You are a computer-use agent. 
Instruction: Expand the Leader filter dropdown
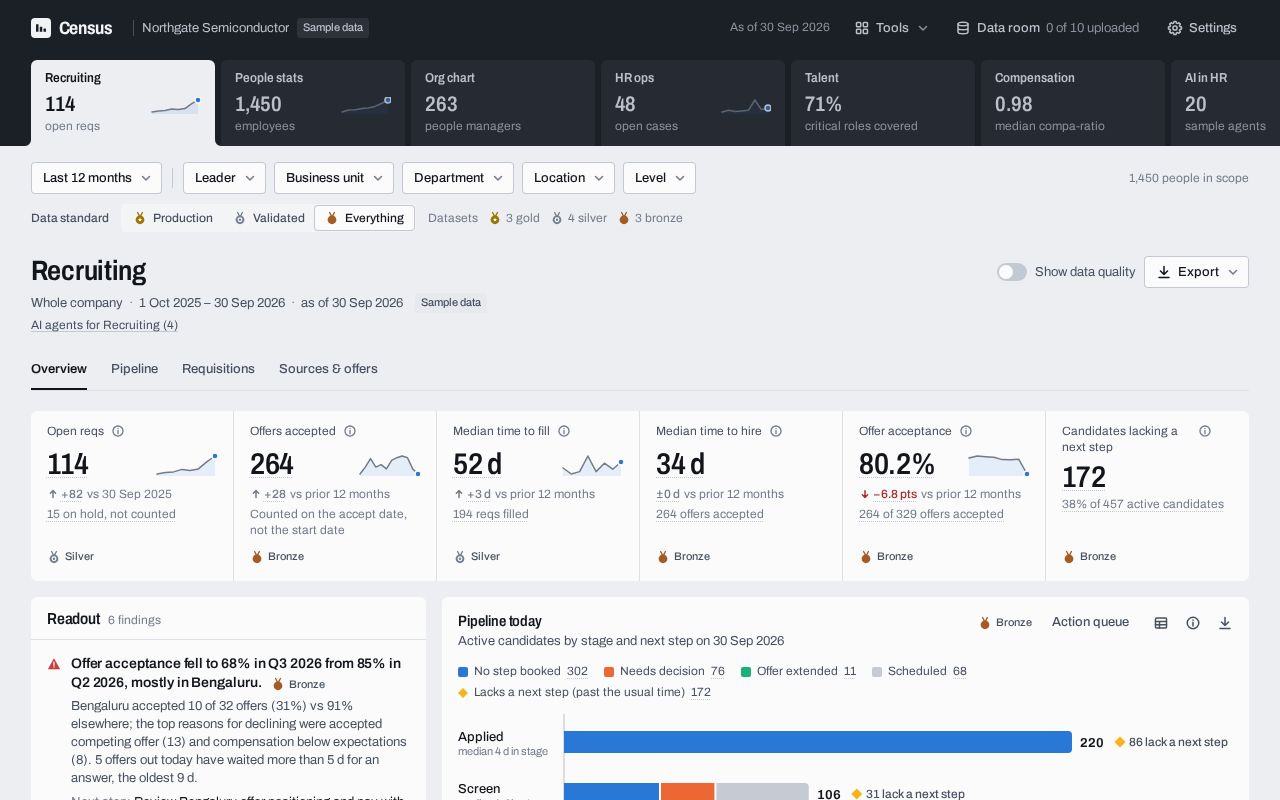[x=224, y=178]
